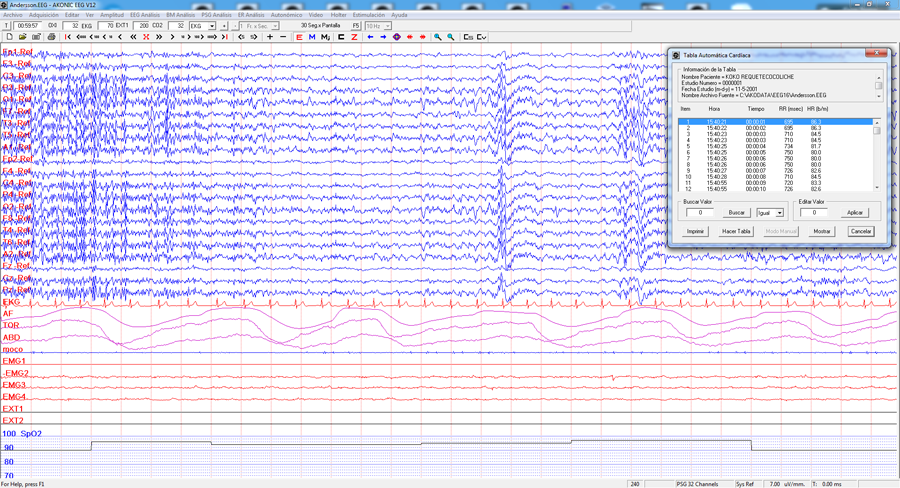900x488 pixels.
Task: Click the F5 button in the toolbar
Action: tap(356, 26)
